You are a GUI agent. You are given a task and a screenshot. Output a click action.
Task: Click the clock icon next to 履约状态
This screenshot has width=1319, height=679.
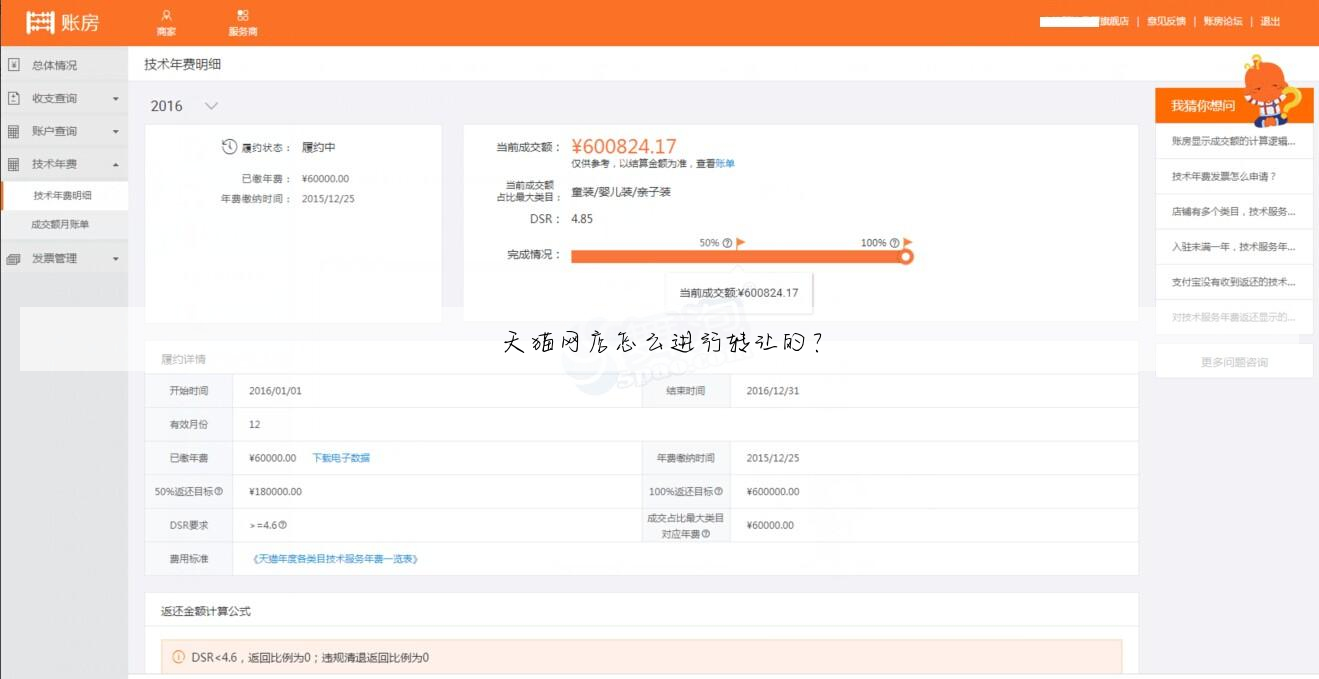[x=229, y=147]
